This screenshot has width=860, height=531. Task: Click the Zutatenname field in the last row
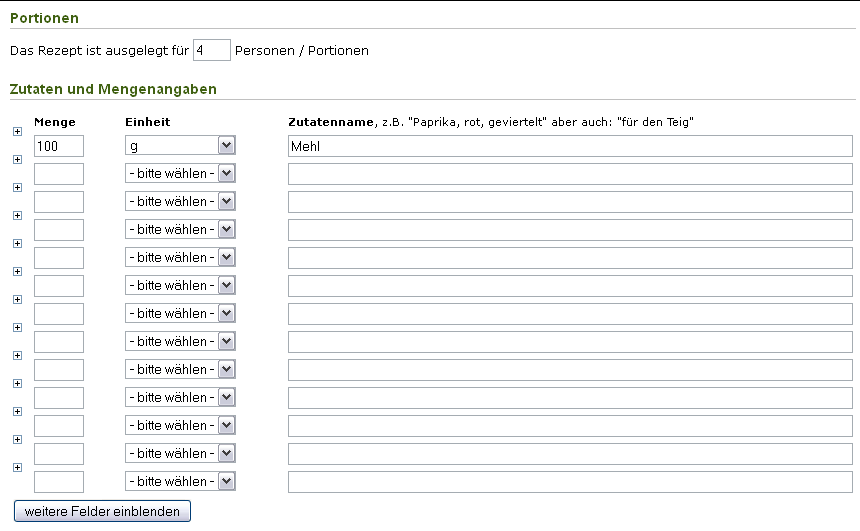pos(569,482)
